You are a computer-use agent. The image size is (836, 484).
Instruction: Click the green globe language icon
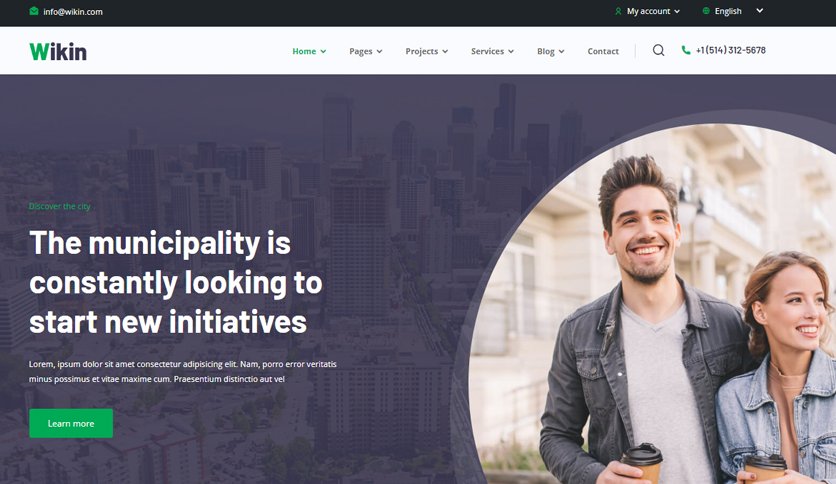click(x=706, y=11)
